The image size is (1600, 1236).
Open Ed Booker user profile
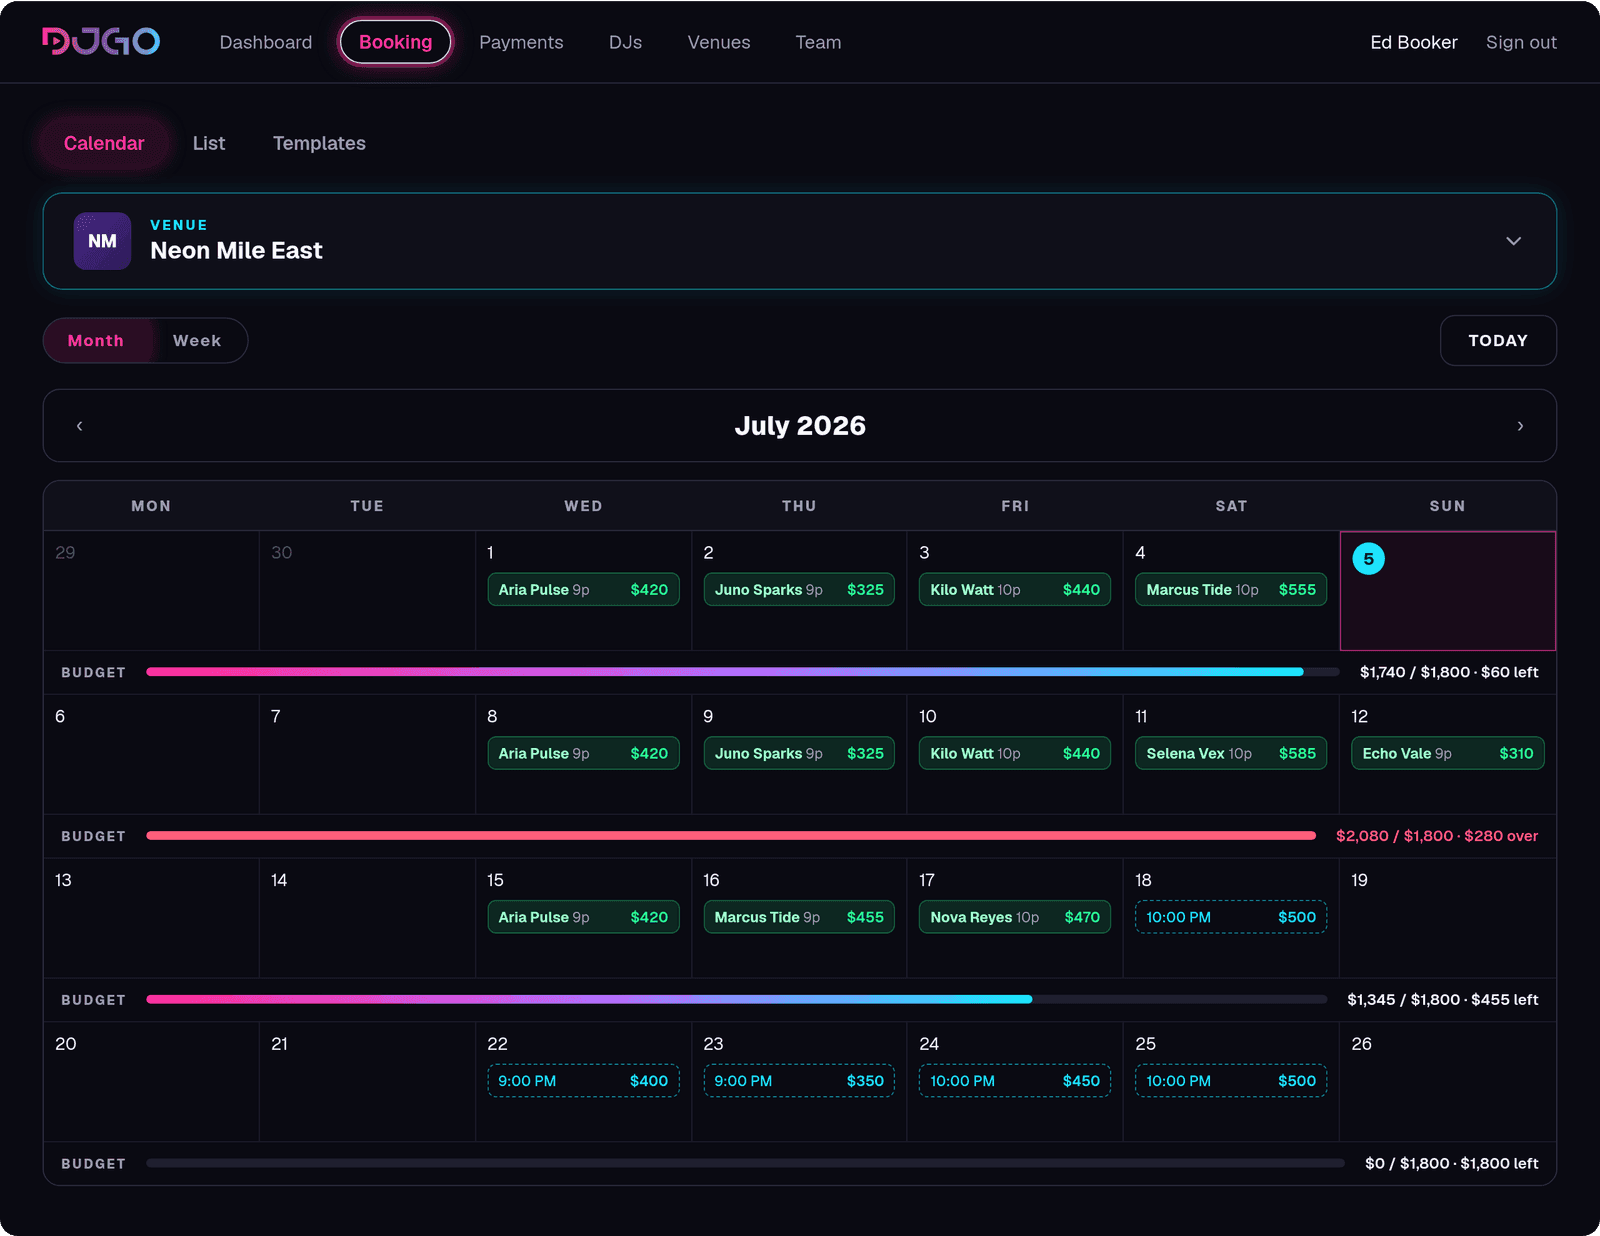tap(1414, 42)
